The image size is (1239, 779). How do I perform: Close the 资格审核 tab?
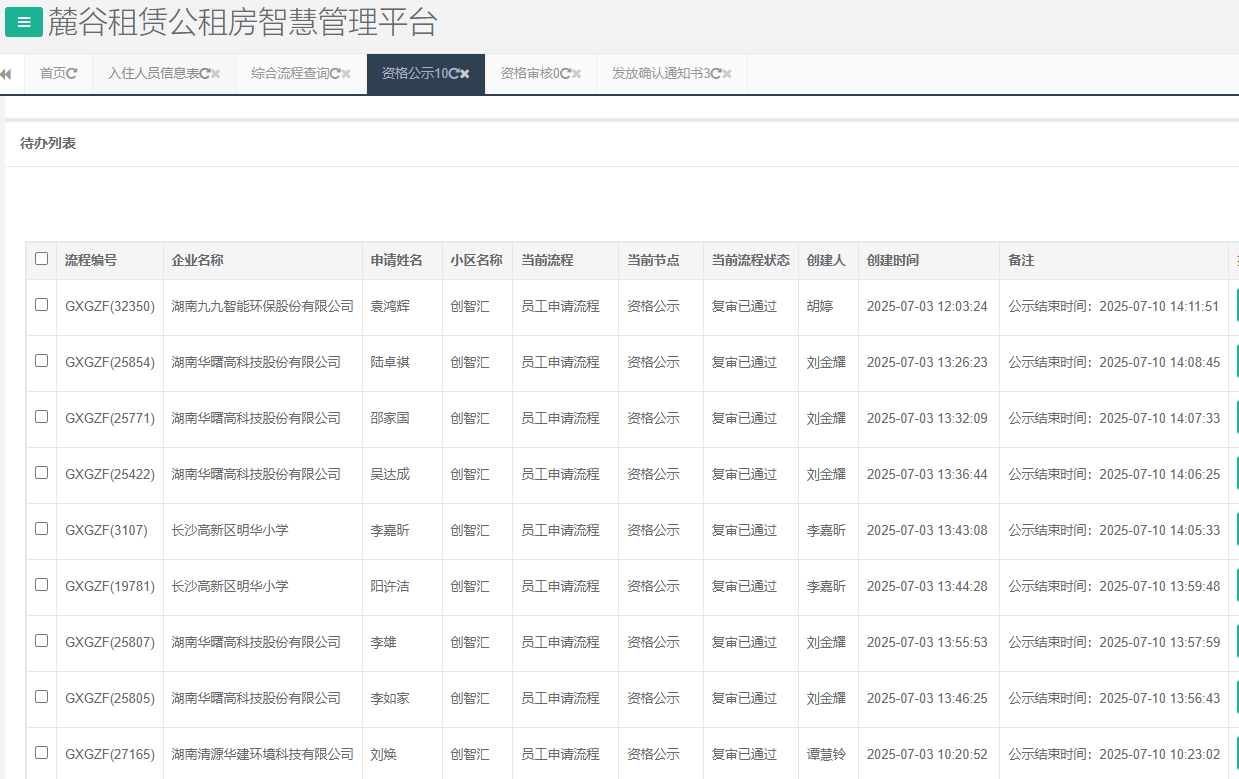click(575, 74)
